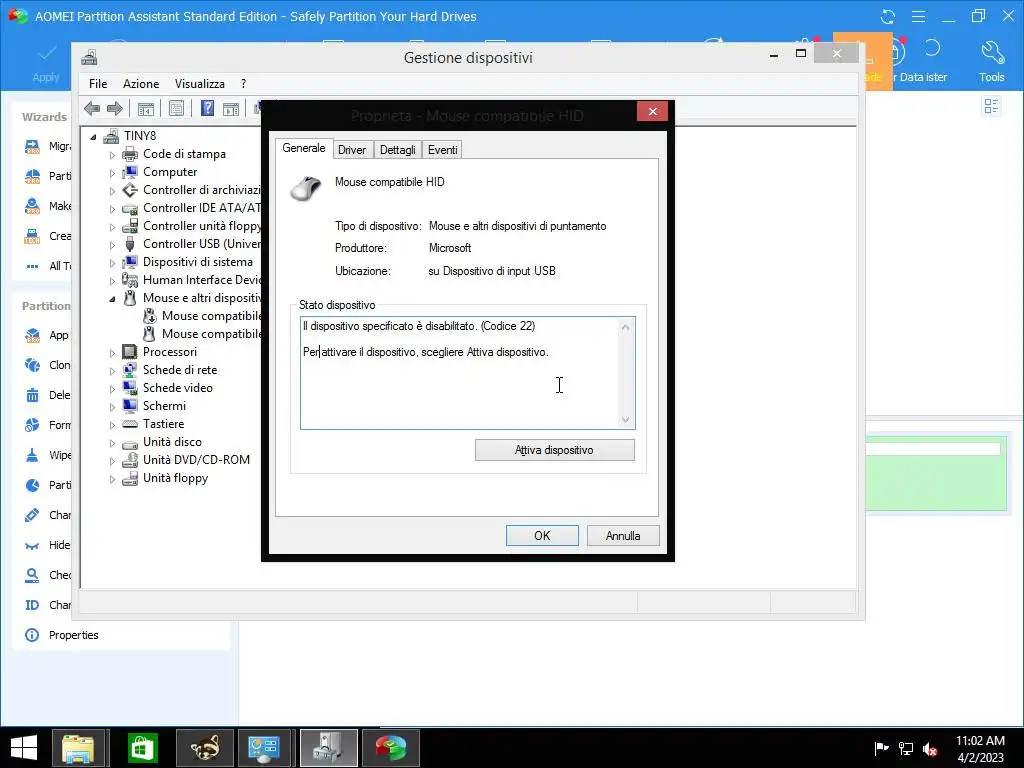Select the second Mouse compatibile tree row
Image resolution: width=1024 pixels, height=768 pixels.
click(203, 334)
